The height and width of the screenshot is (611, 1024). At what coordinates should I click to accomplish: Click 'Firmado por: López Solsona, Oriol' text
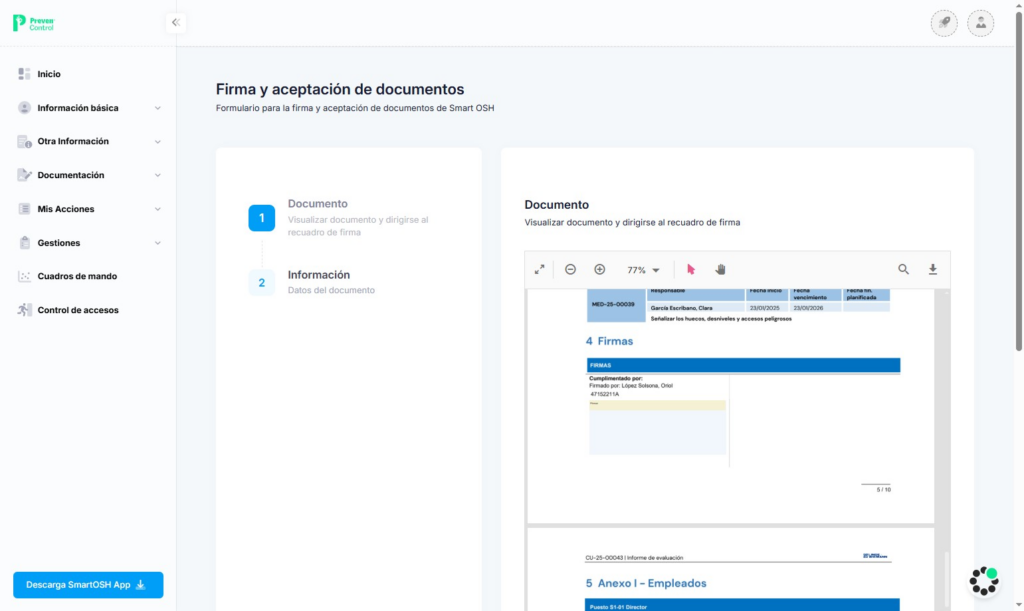click(631, 386)
